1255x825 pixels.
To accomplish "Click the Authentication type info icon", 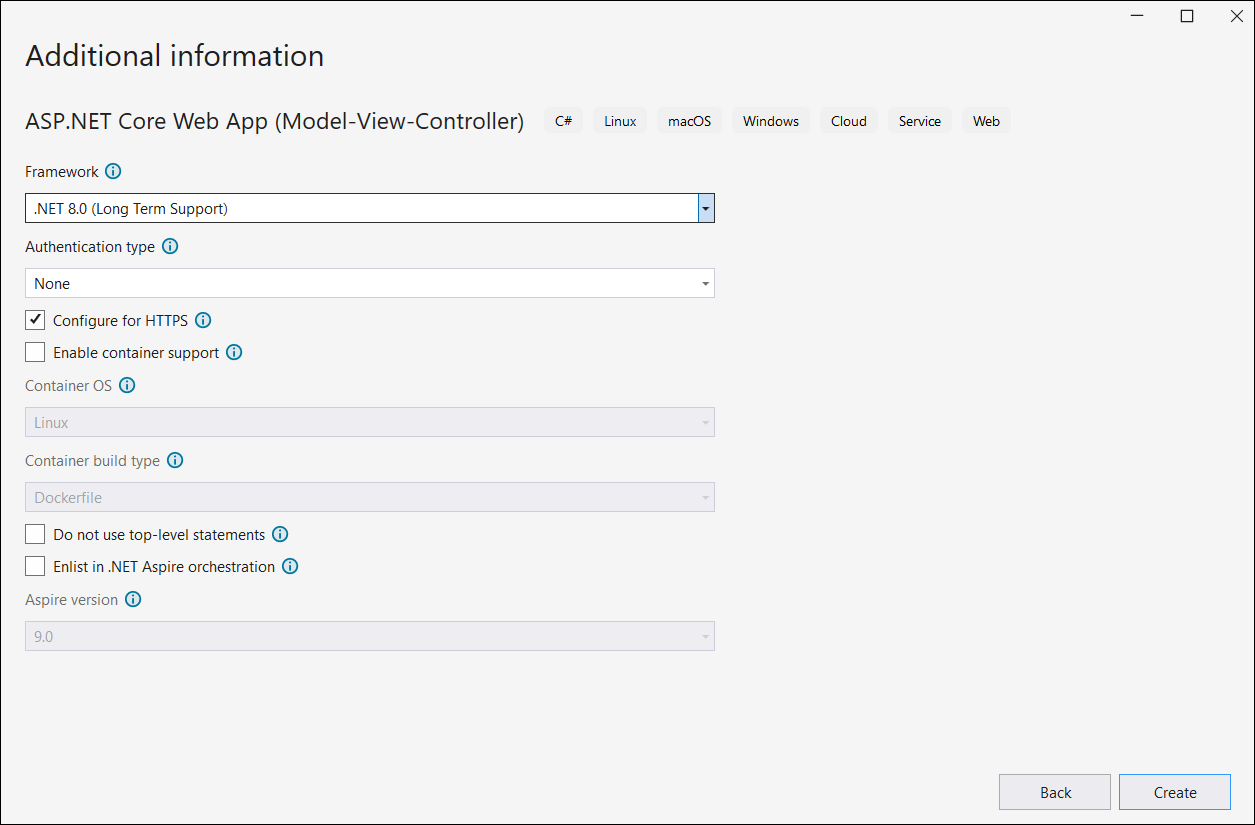I will [x=169, y=246].
